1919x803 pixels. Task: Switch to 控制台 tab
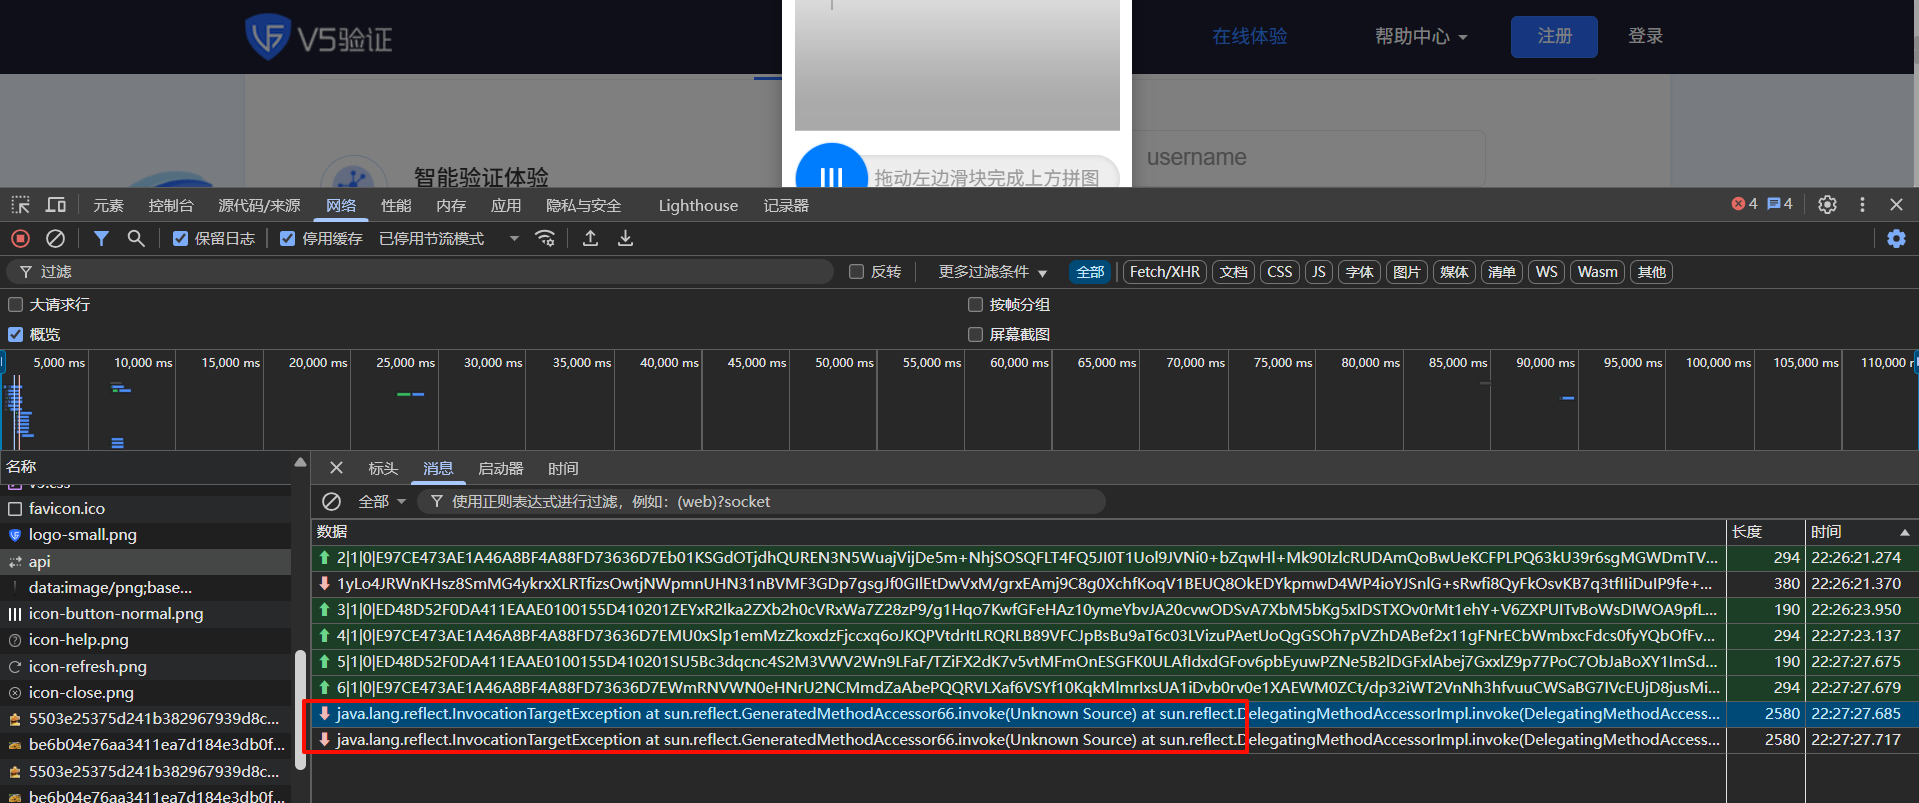[x=171, y=206]
